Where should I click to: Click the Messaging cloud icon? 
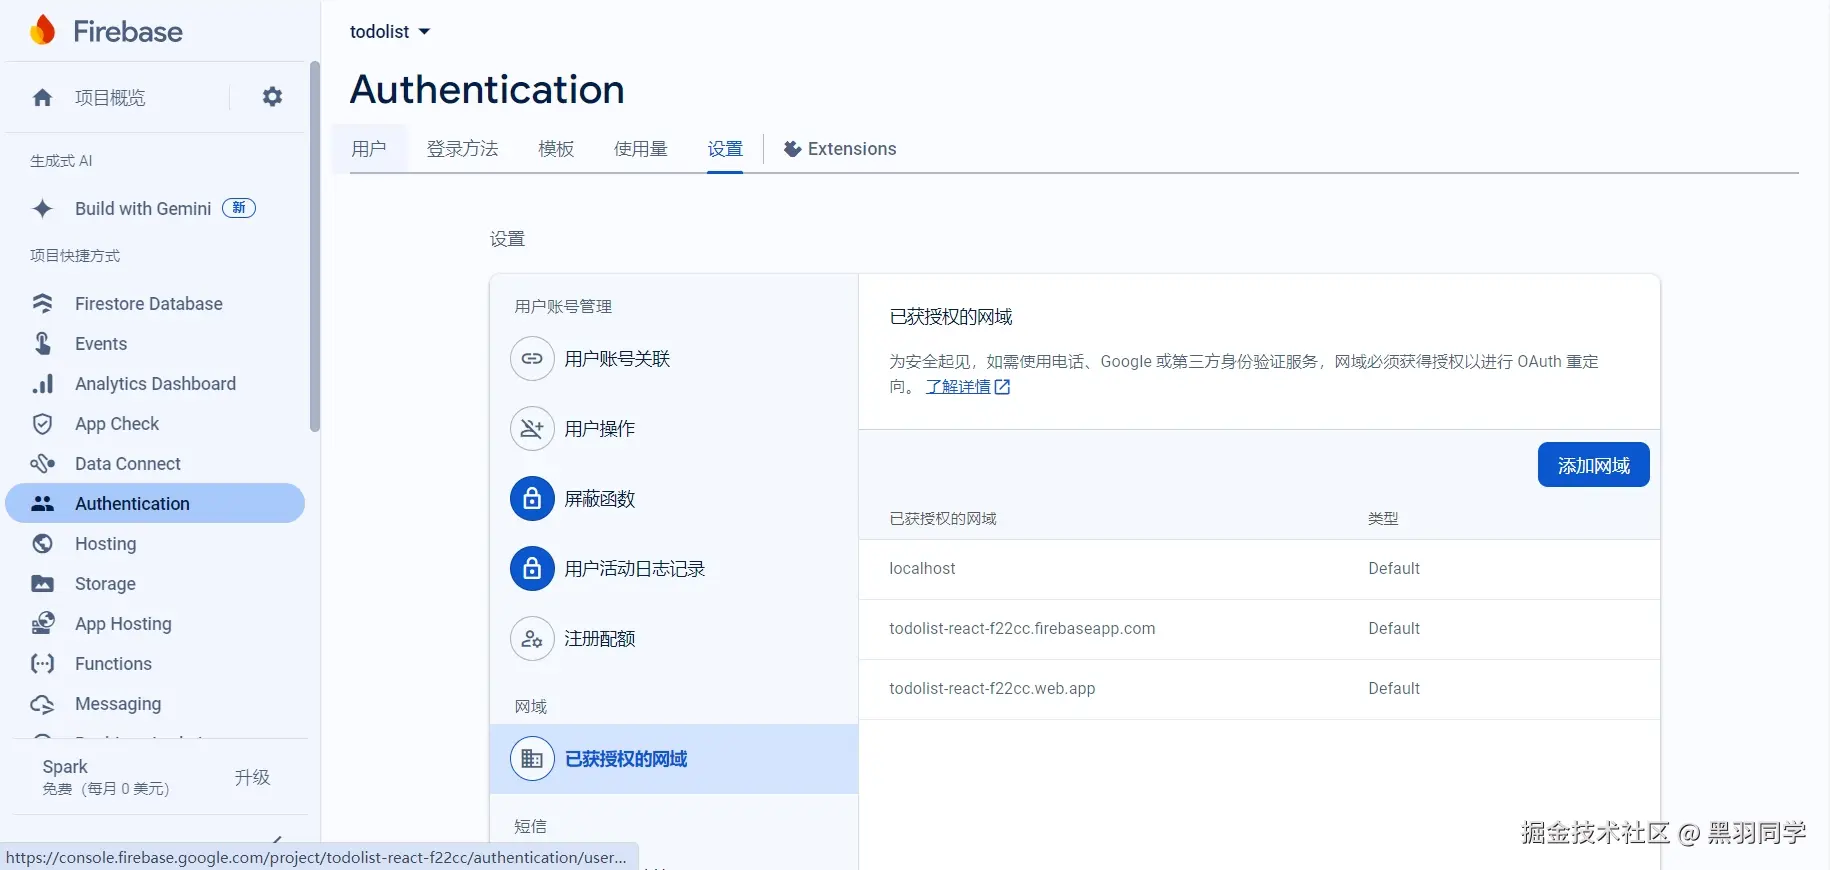(42, 704)
